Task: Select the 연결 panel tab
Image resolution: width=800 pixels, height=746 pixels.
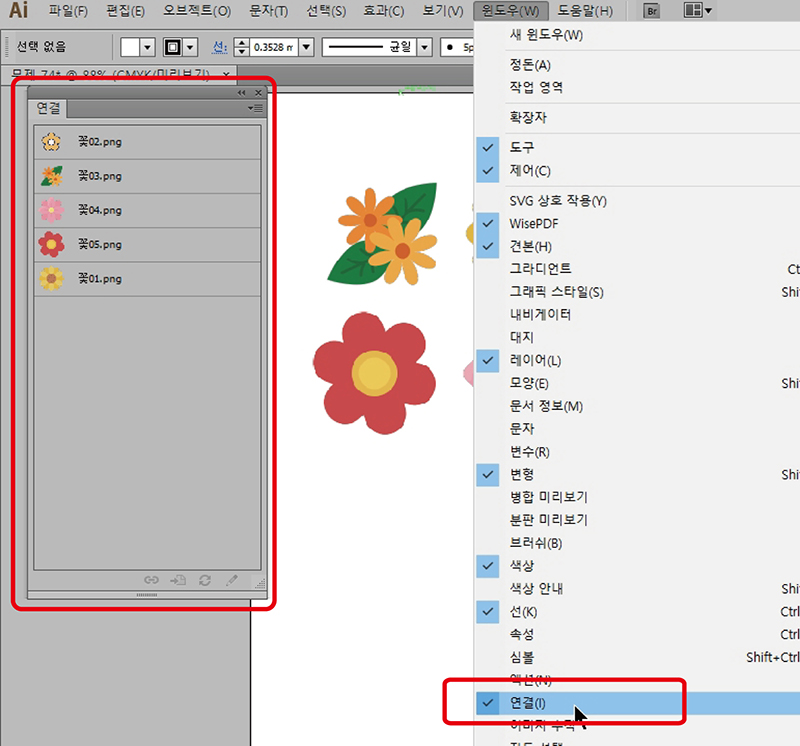Action: 48,108
